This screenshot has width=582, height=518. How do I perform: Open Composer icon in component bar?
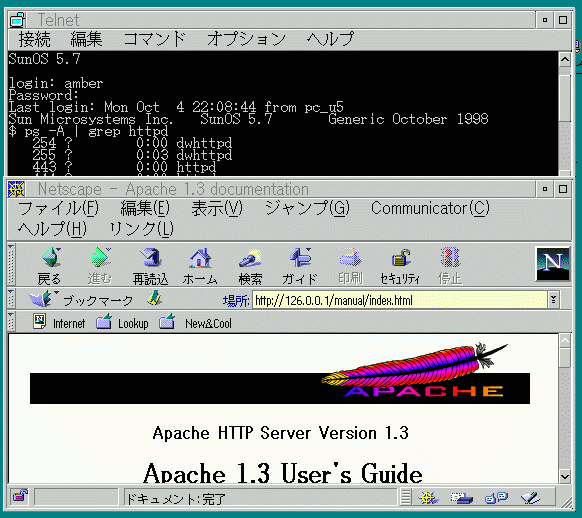[x=530, y=498]
